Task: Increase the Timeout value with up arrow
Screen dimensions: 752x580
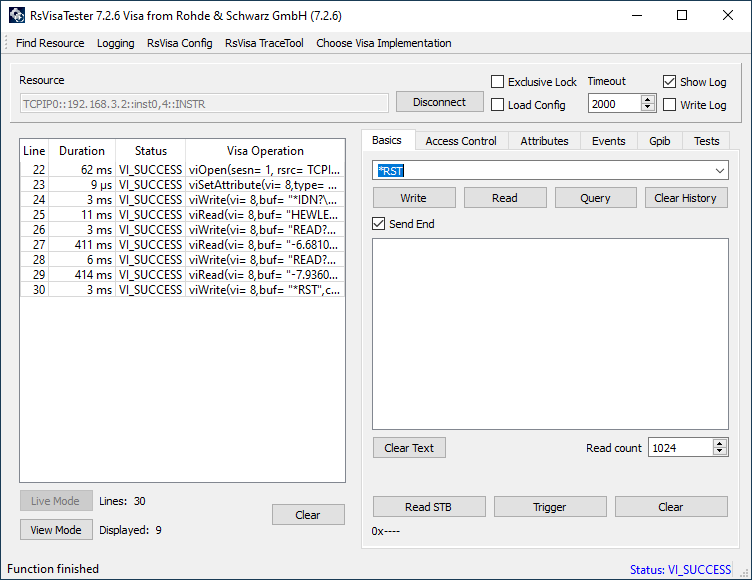Action: (x=648, y=100)
